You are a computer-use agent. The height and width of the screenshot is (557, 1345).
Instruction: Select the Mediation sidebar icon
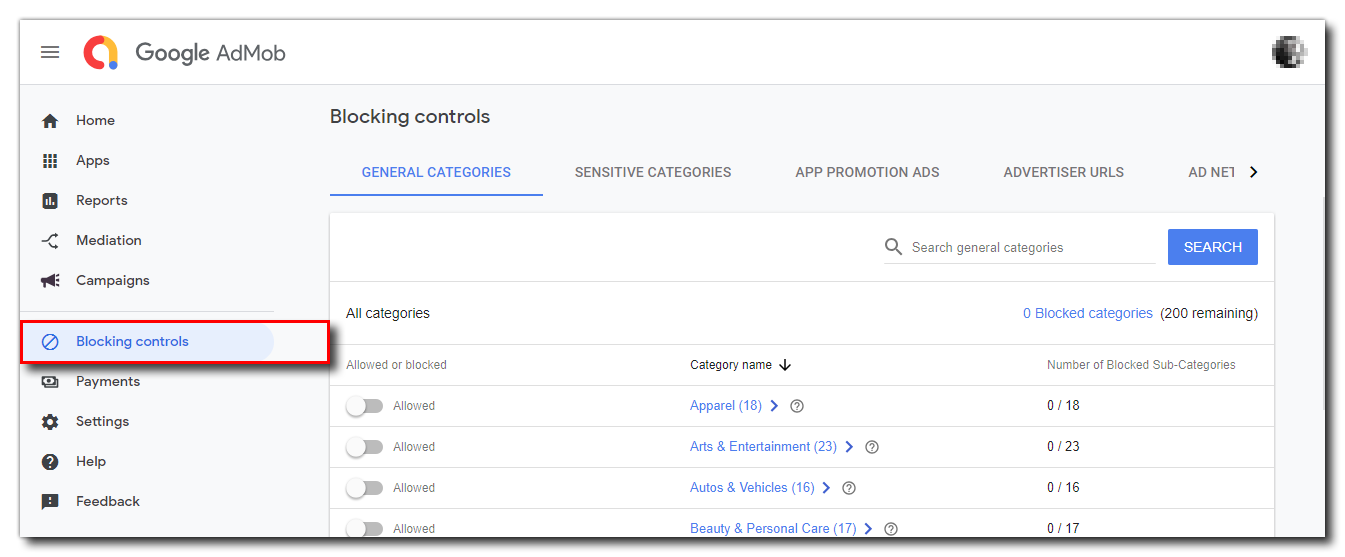click(x=50, y=240)
